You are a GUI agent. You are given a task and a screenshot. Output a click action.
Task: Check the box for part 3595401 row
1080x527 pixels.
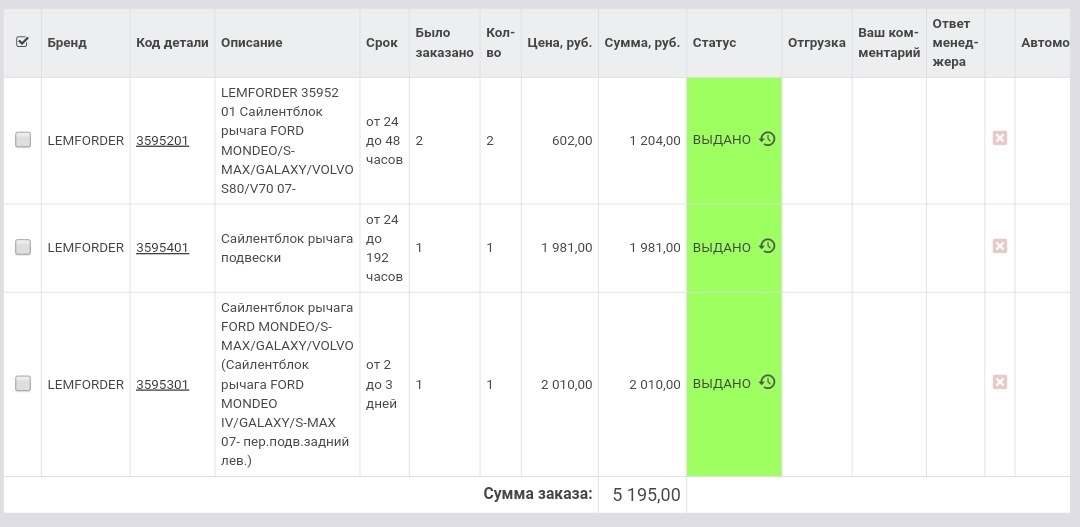pos(23,247)
